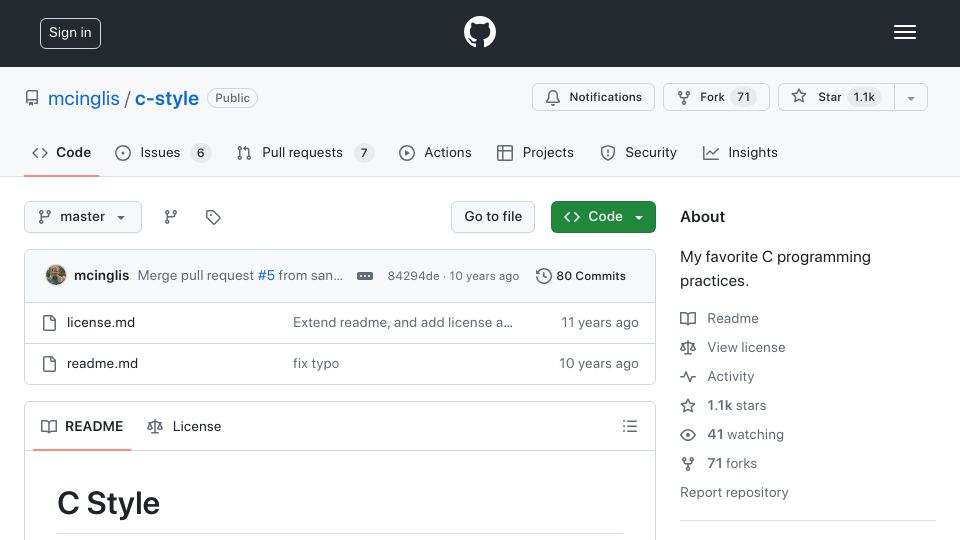Open the c-style repository link
960x540 pixels.
(x=167, y=98)
